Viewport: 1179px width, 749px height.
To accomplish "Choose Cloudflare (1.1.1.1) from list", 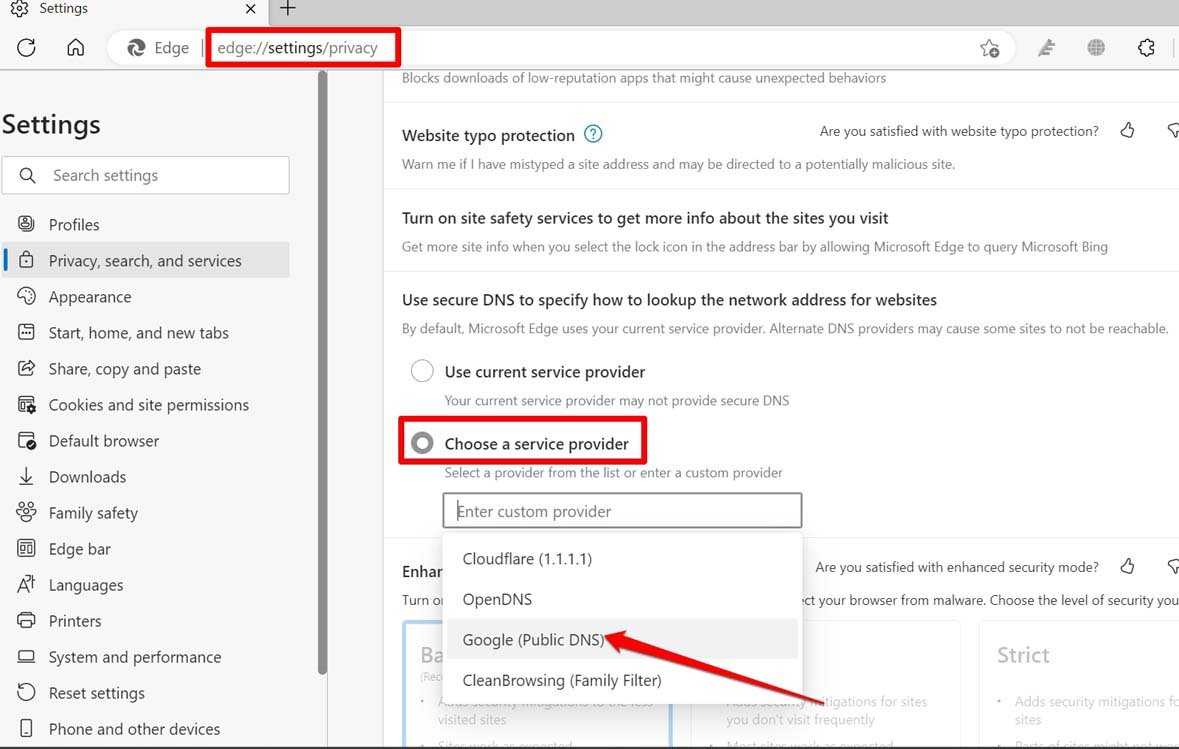I will pyautogui.click(x=622, y=559).
